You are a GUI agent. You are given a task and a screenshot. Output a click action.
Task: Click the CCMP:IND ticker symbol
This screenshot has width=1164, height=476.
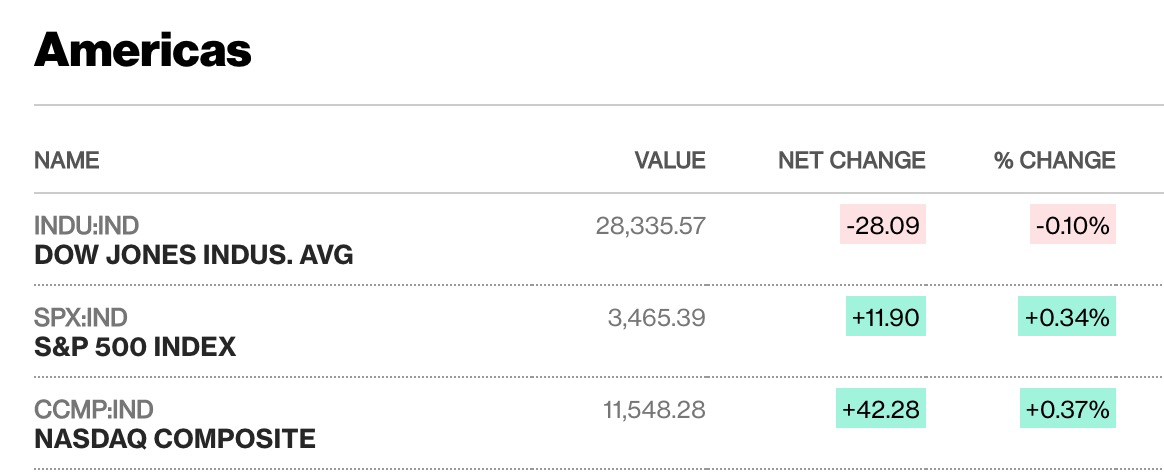point(94,409)
